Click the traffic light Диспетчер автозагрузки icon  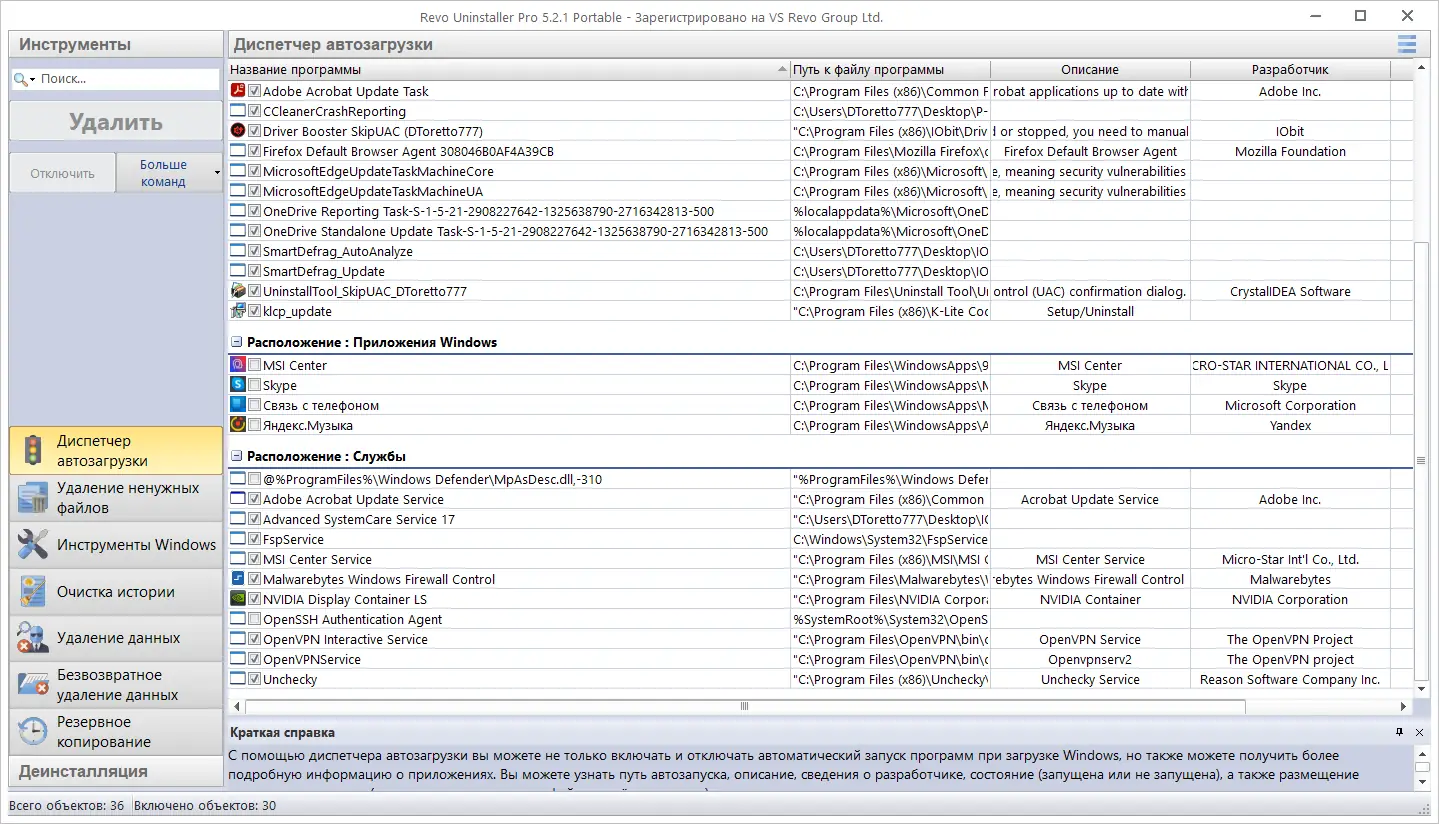click(32, 451)
